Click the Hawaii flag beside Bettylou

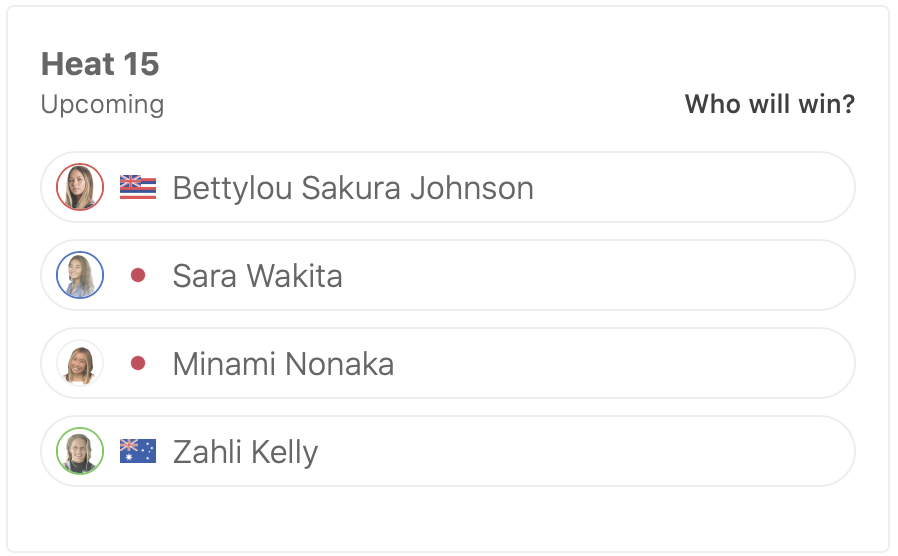coord(138,187)
